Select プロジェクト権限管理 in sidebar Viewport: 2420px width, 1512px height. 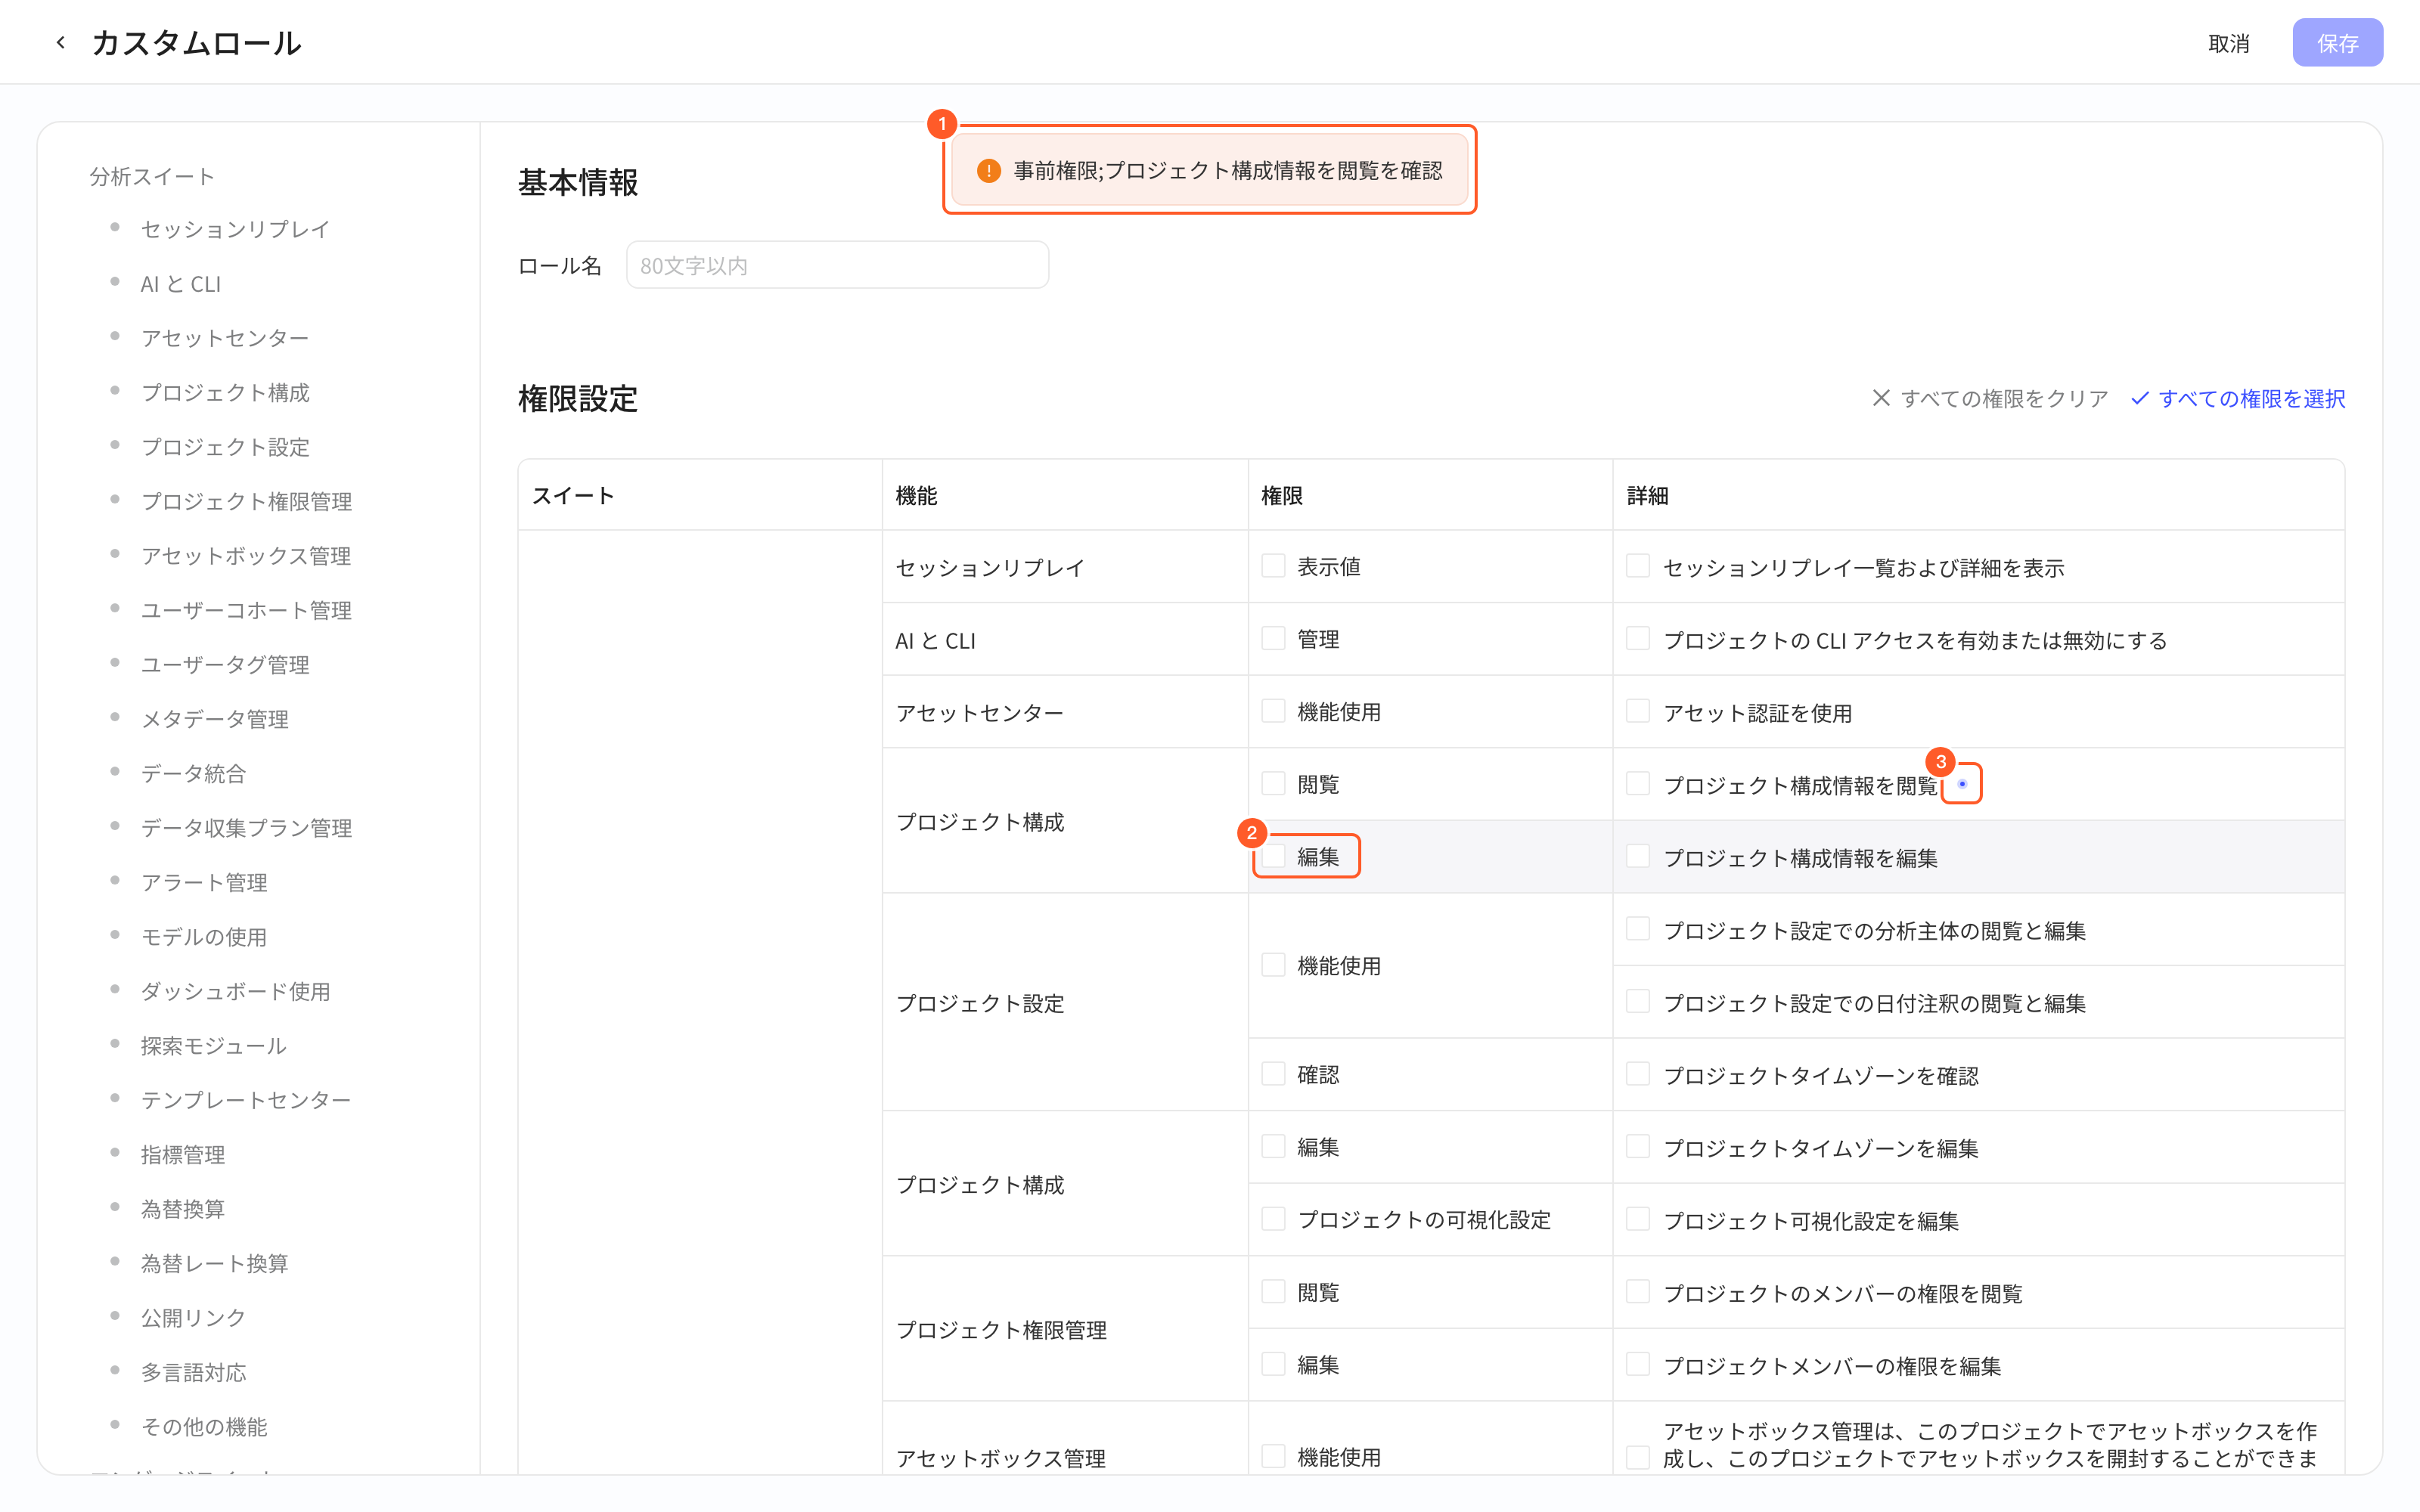tap(246, 501)
